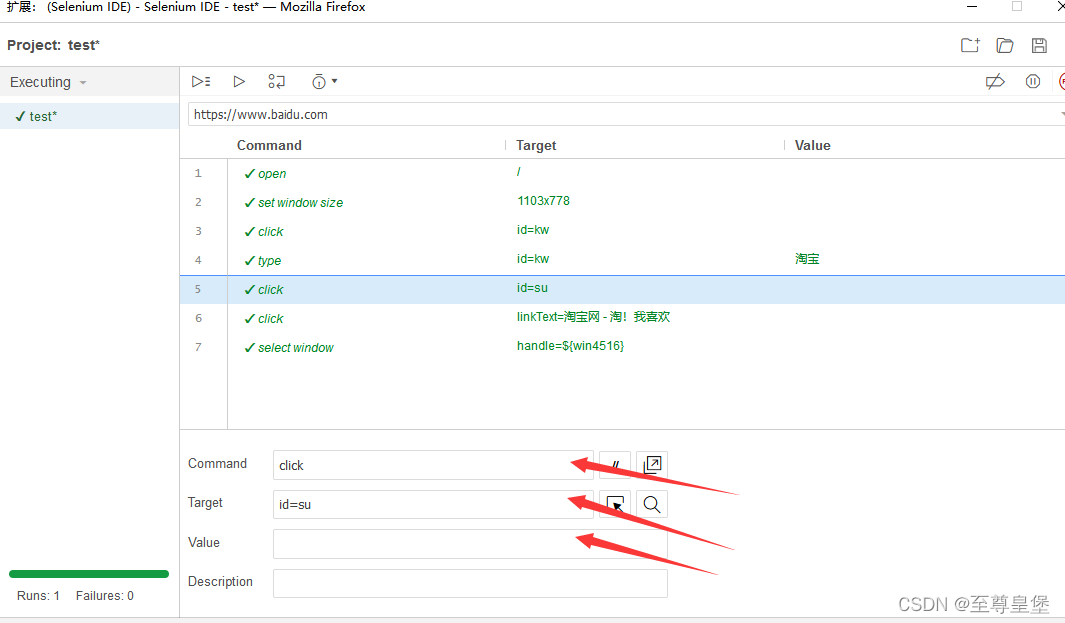Minimize the Firefox window
Image resolution: width=1065 pixels, height=623 pixels.
click(x=972, y=7)
